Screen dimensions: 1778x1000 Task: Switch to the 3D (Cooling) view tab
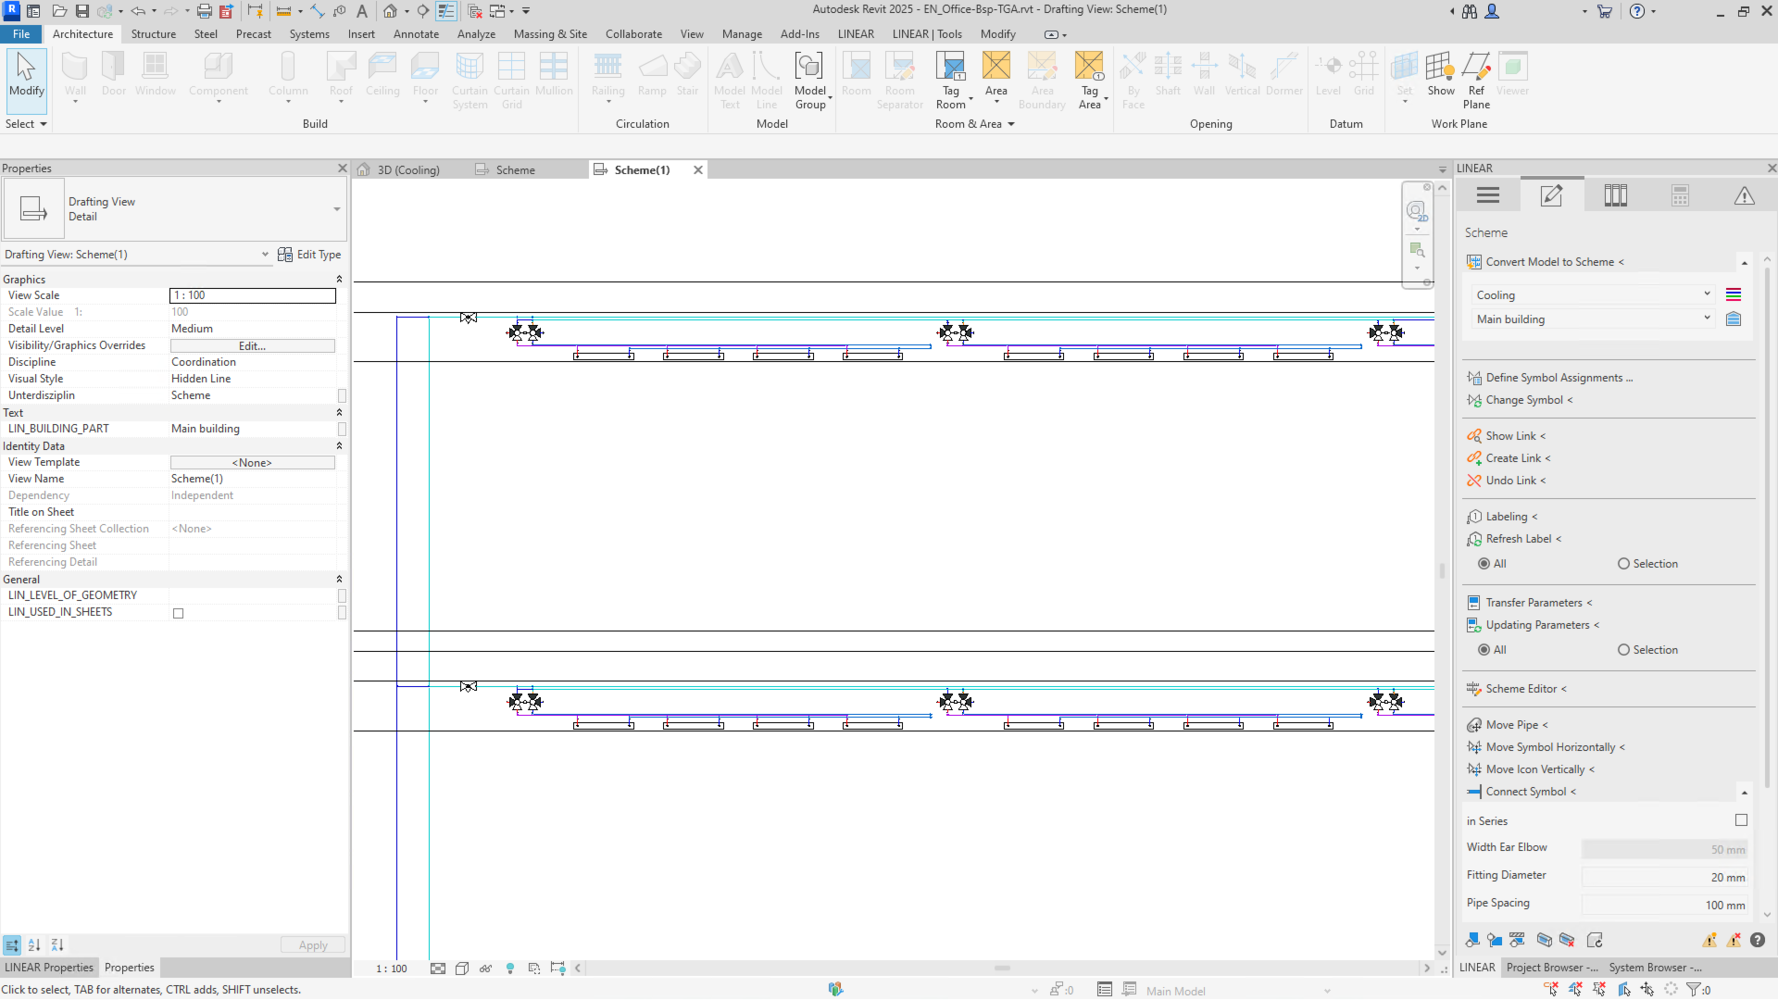click(x=407, y=170)
